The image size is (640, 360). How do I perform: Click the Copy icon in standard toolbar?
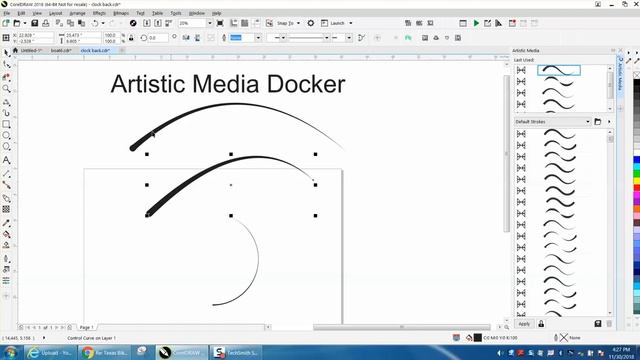click(x=70, y=23)
